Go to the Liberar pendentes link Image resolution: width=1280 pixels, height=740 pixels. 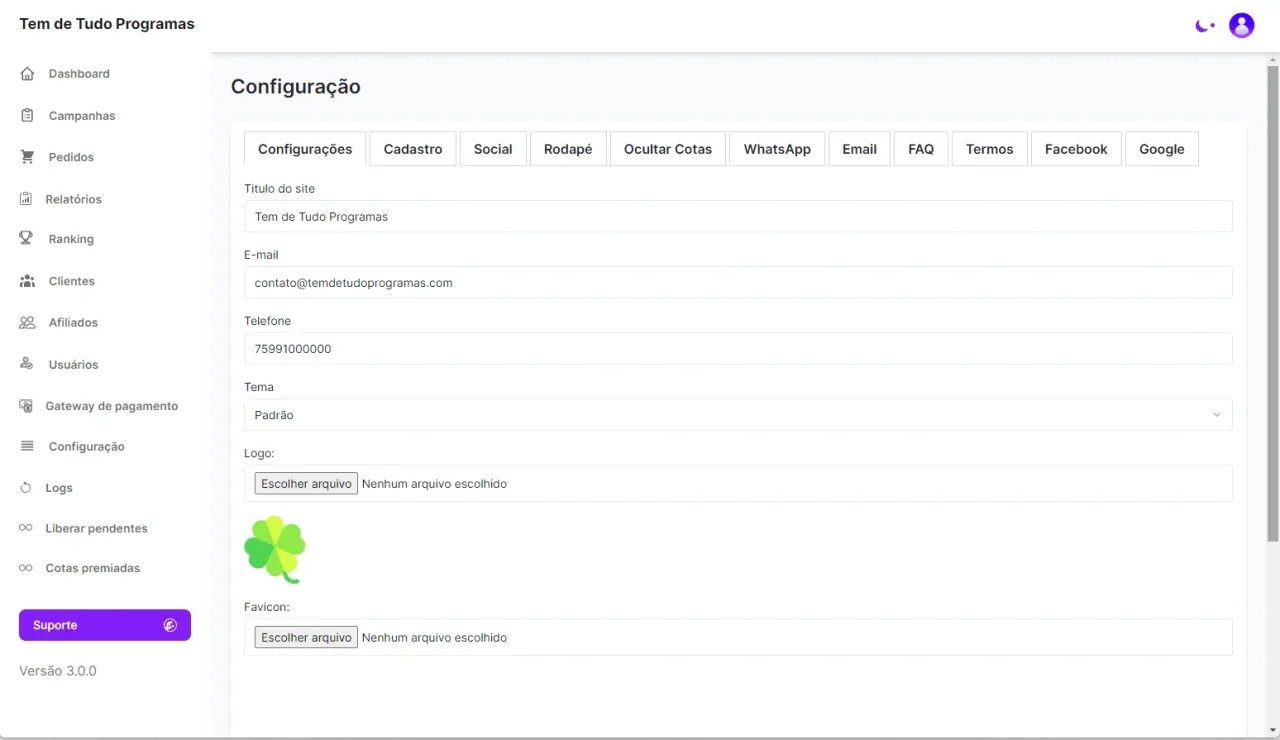[x=96, y=528]
